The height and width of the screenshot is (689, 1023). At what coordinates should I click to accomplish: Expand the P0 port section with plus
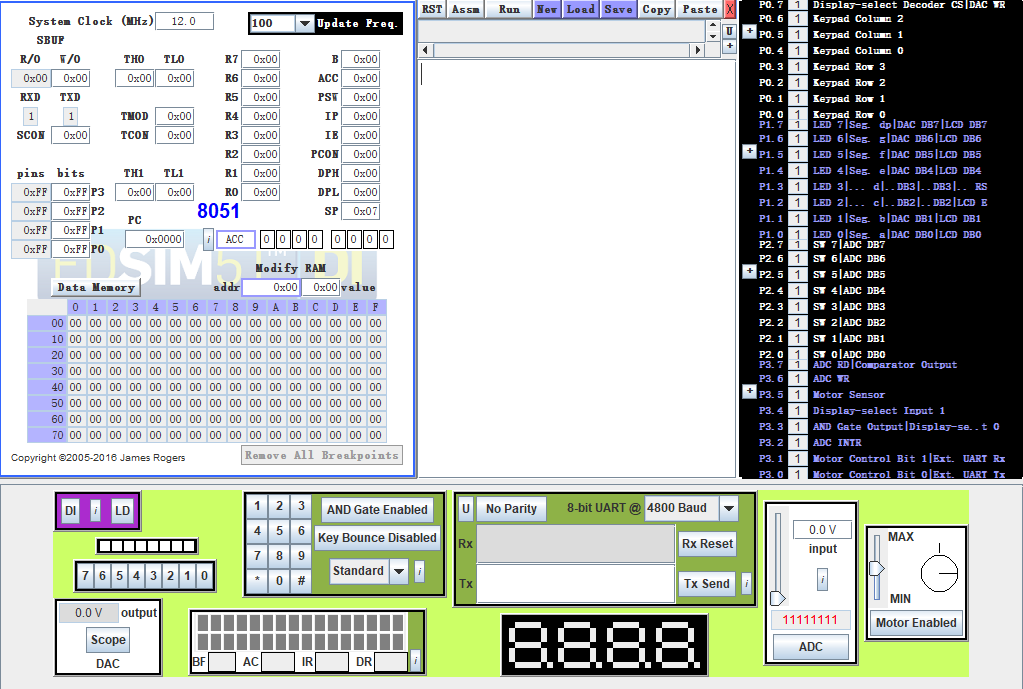click(749, 31)
